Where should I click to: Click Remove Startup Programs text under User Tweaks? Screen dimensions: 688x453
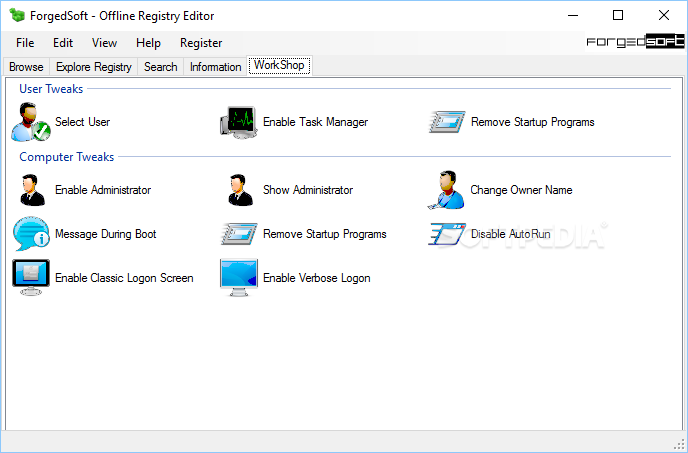533,122
